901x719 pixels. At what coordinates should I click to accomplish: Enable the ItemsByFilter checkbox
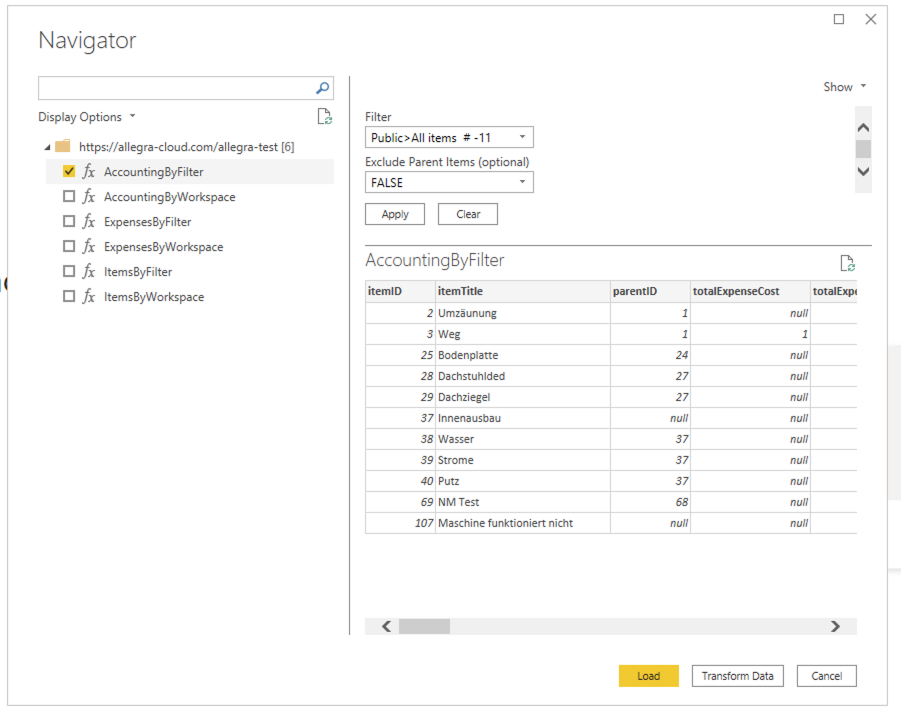coord(67,271)
